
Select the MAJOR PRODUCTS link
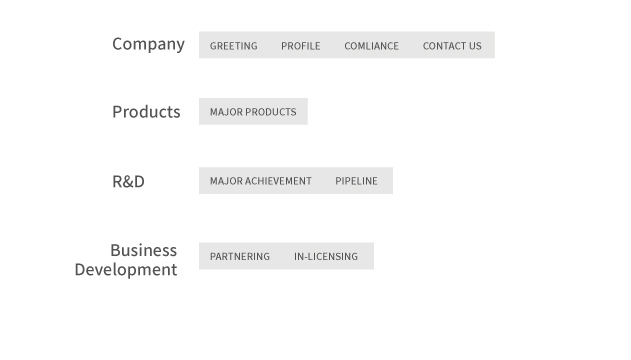[x=253, y=112]
